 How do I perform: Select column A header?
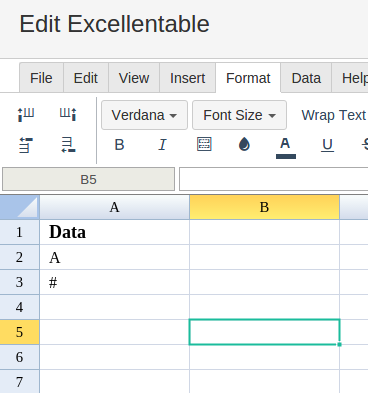114,207
